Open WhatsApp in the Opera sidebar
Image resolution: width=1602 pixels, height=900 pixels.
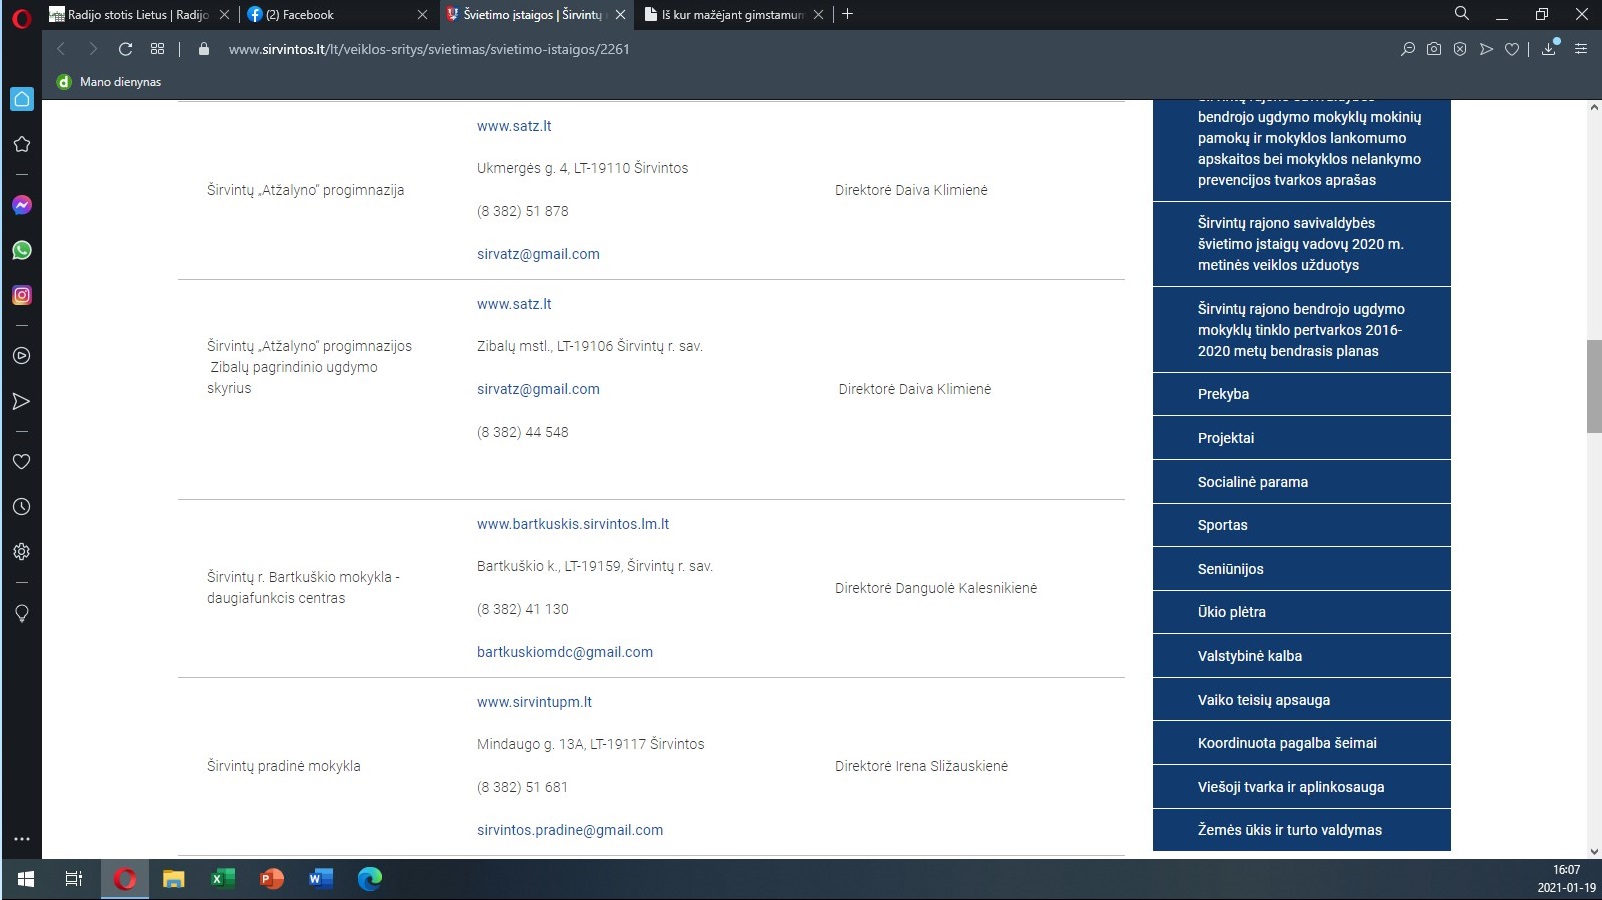point(21,250)
